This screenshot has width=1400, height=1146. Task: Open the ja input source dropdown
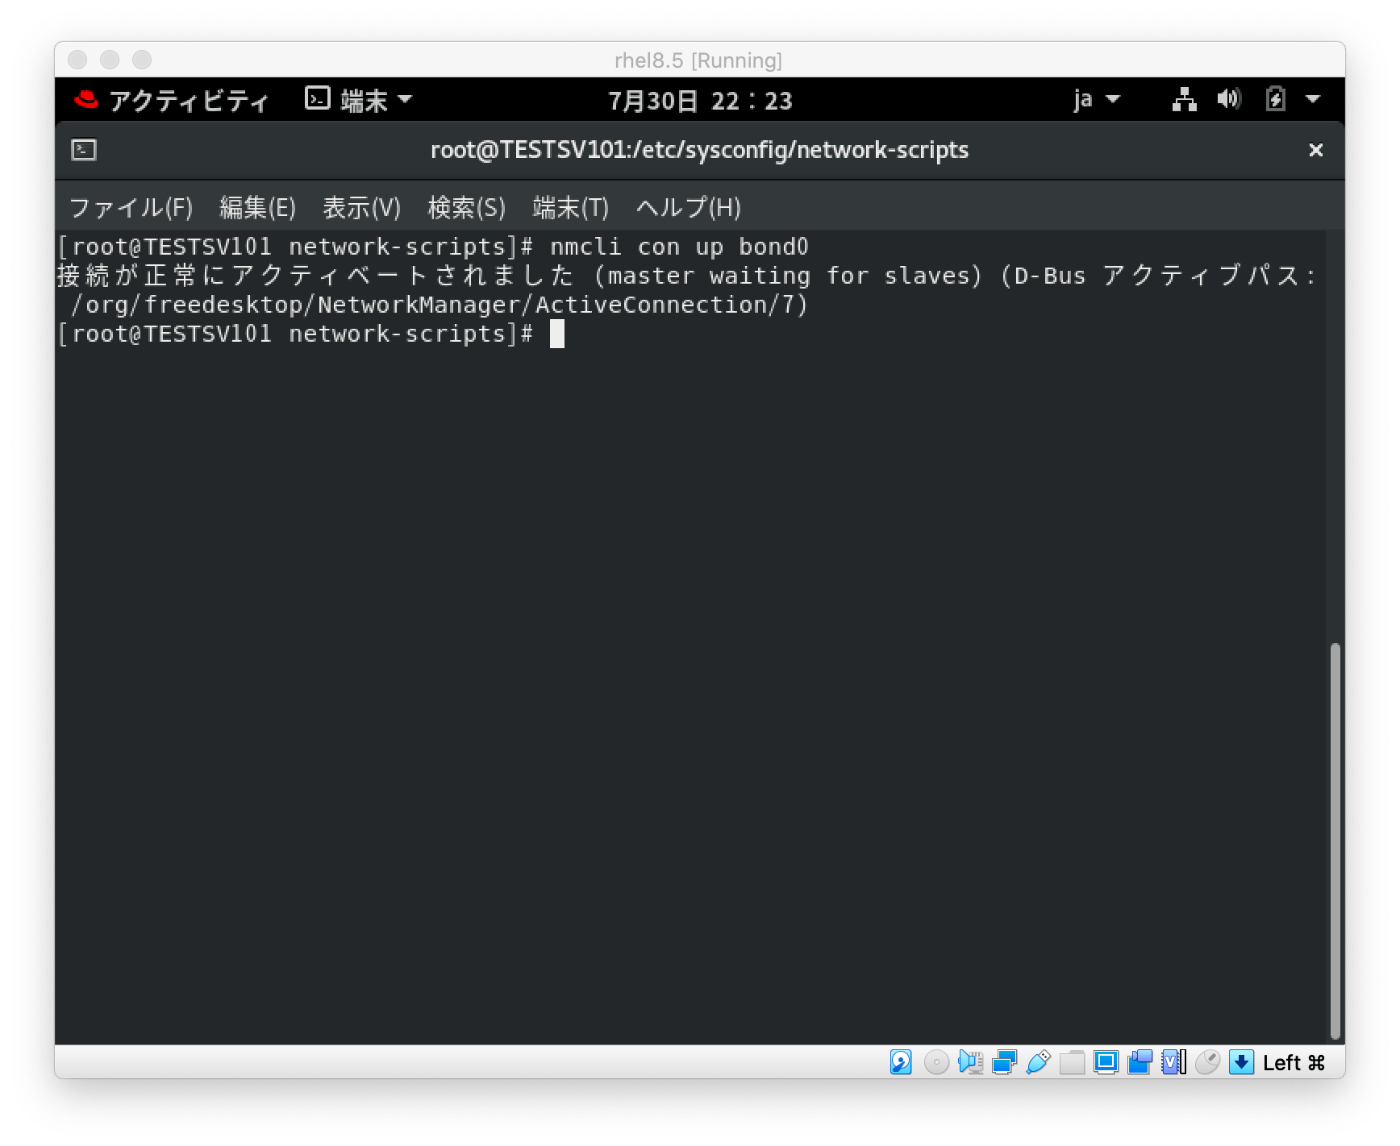[x=1097, y=100]
